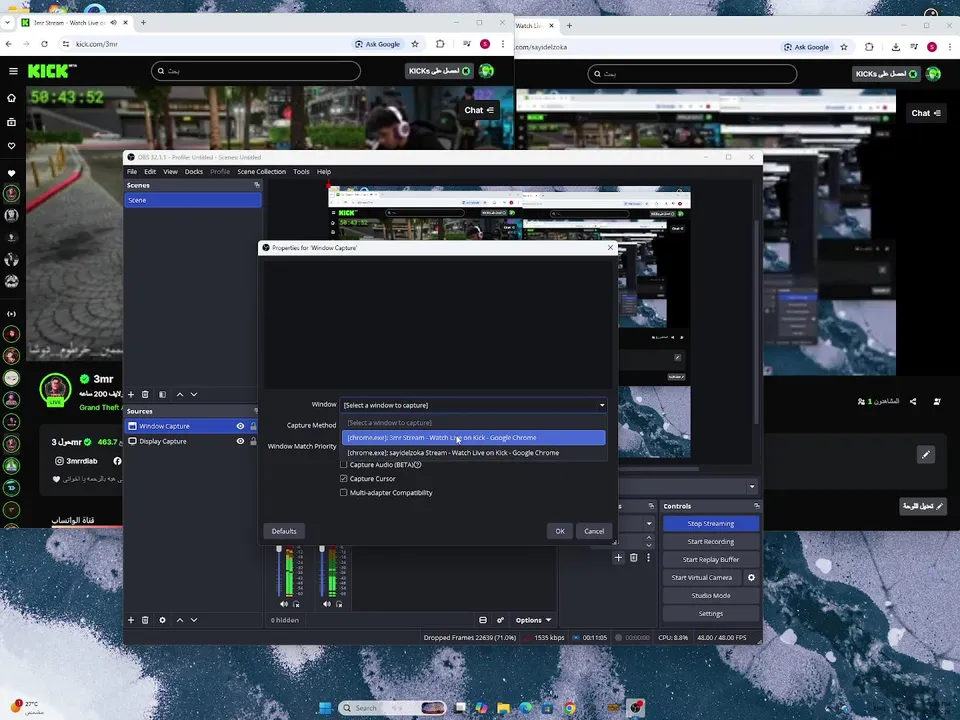The width and height of the screenshot is (960, 720).
Task: Add a new source in Sources panel
Action: [x=130, y=620]
